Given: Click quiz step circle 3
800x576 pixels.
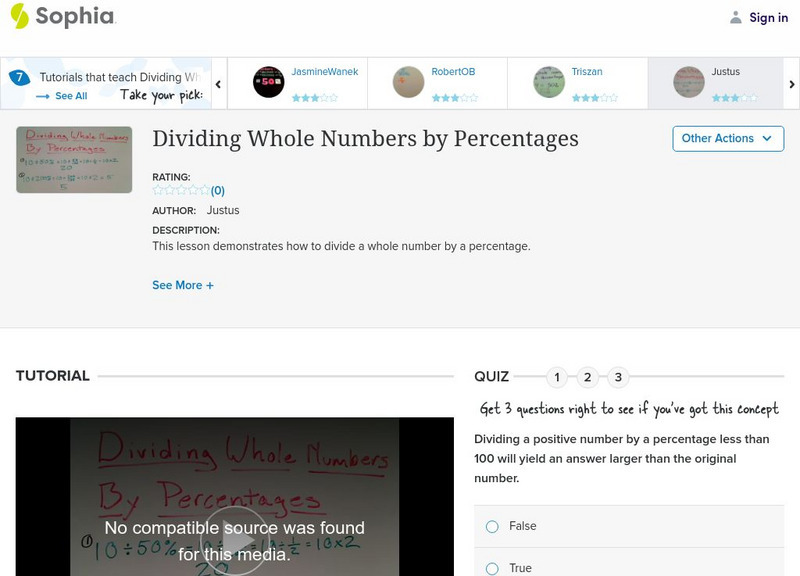Looking at the screenshot, I should tap(618, 377).
